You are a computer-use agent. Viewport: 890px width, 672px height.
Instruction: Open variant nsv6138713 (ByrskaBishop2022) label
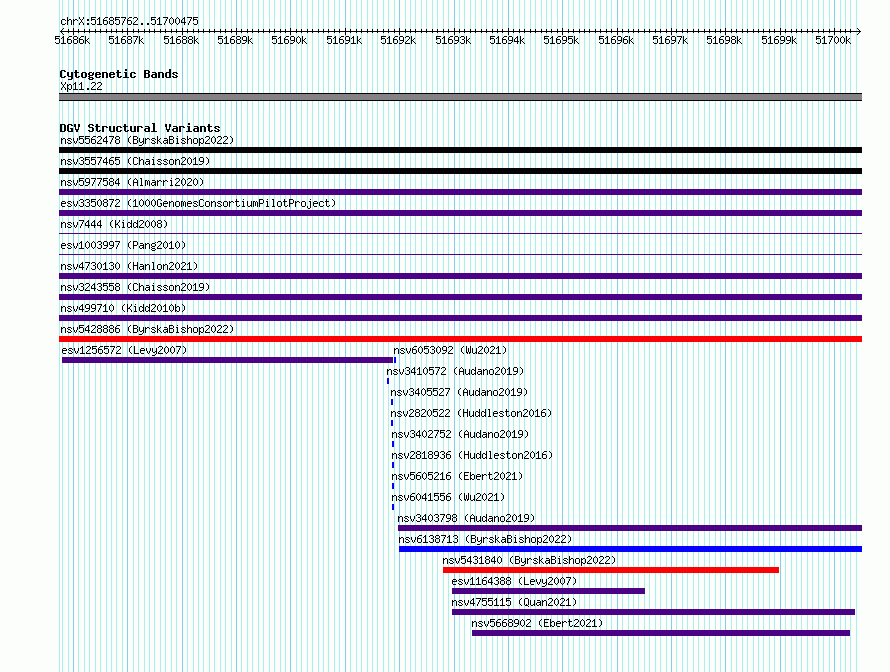point(485,539)
